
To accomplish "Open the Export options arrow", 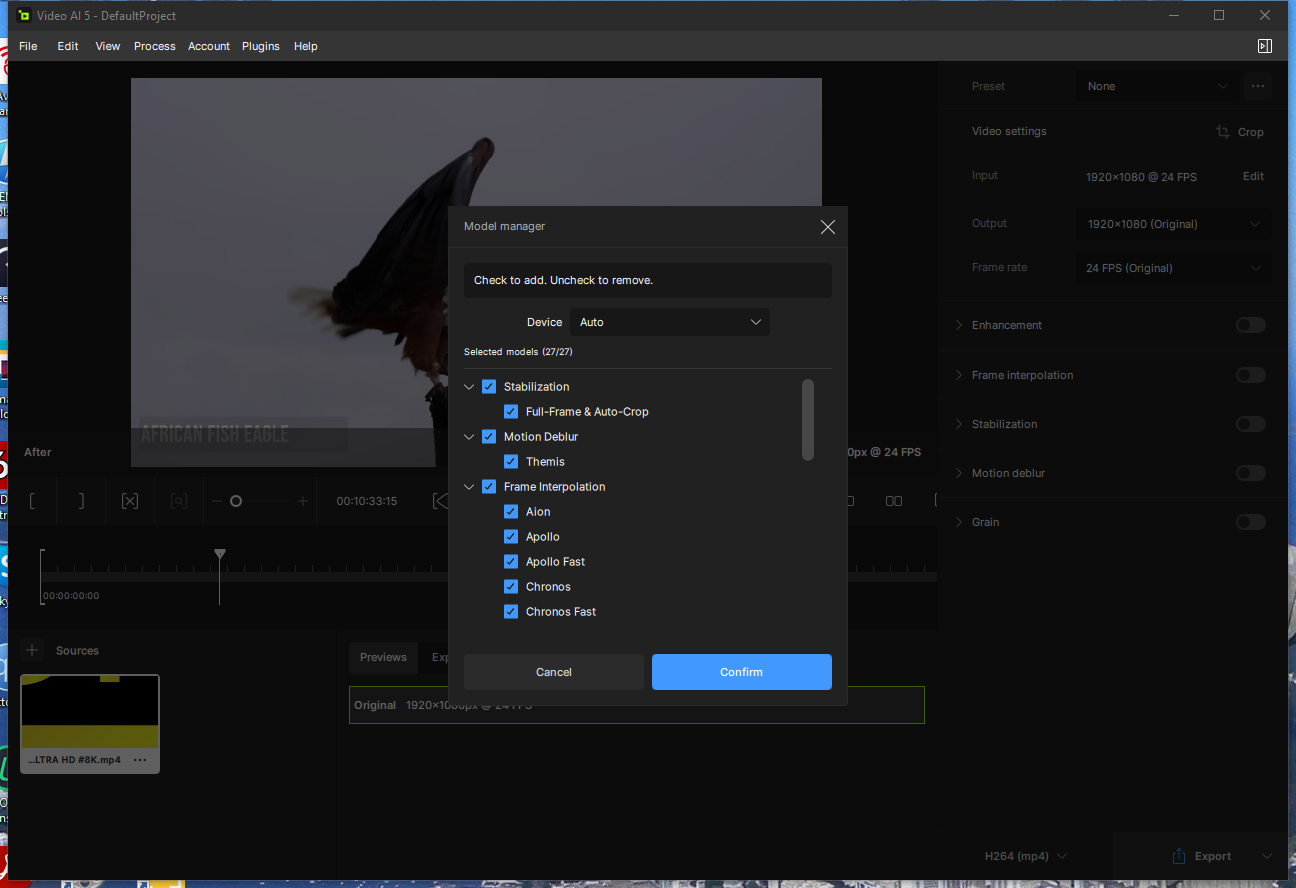I will 1267,856.
